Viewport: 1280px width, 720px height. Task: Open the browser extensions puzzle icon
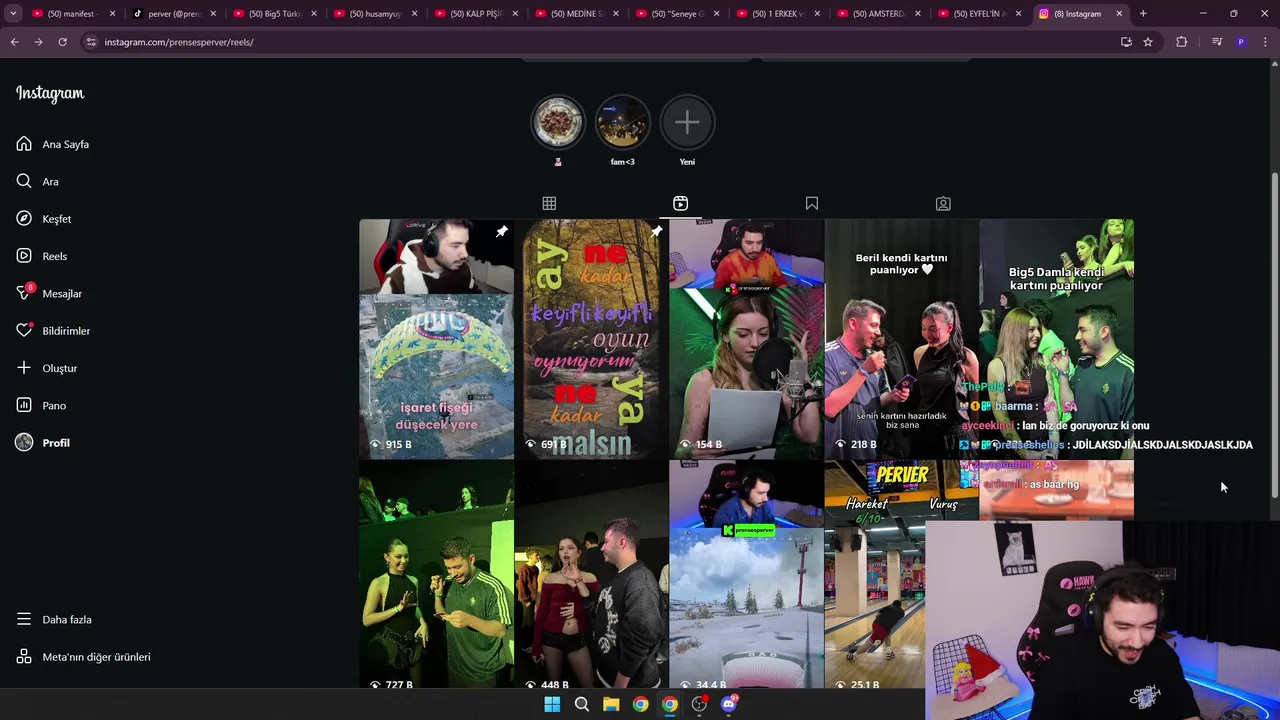[1182, 42]
